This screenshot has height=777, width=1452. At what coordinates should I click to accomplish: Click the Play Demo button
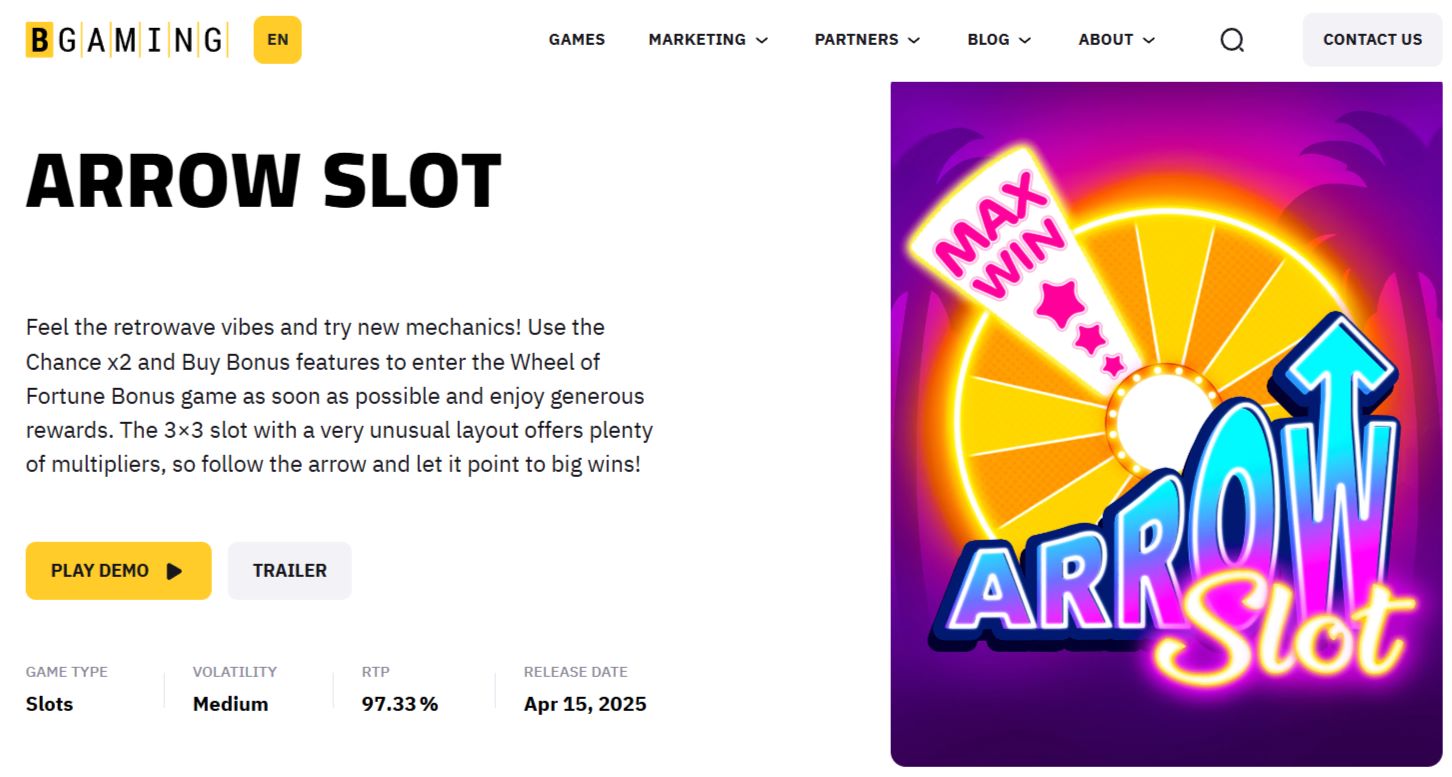click(x=118, y=570)
